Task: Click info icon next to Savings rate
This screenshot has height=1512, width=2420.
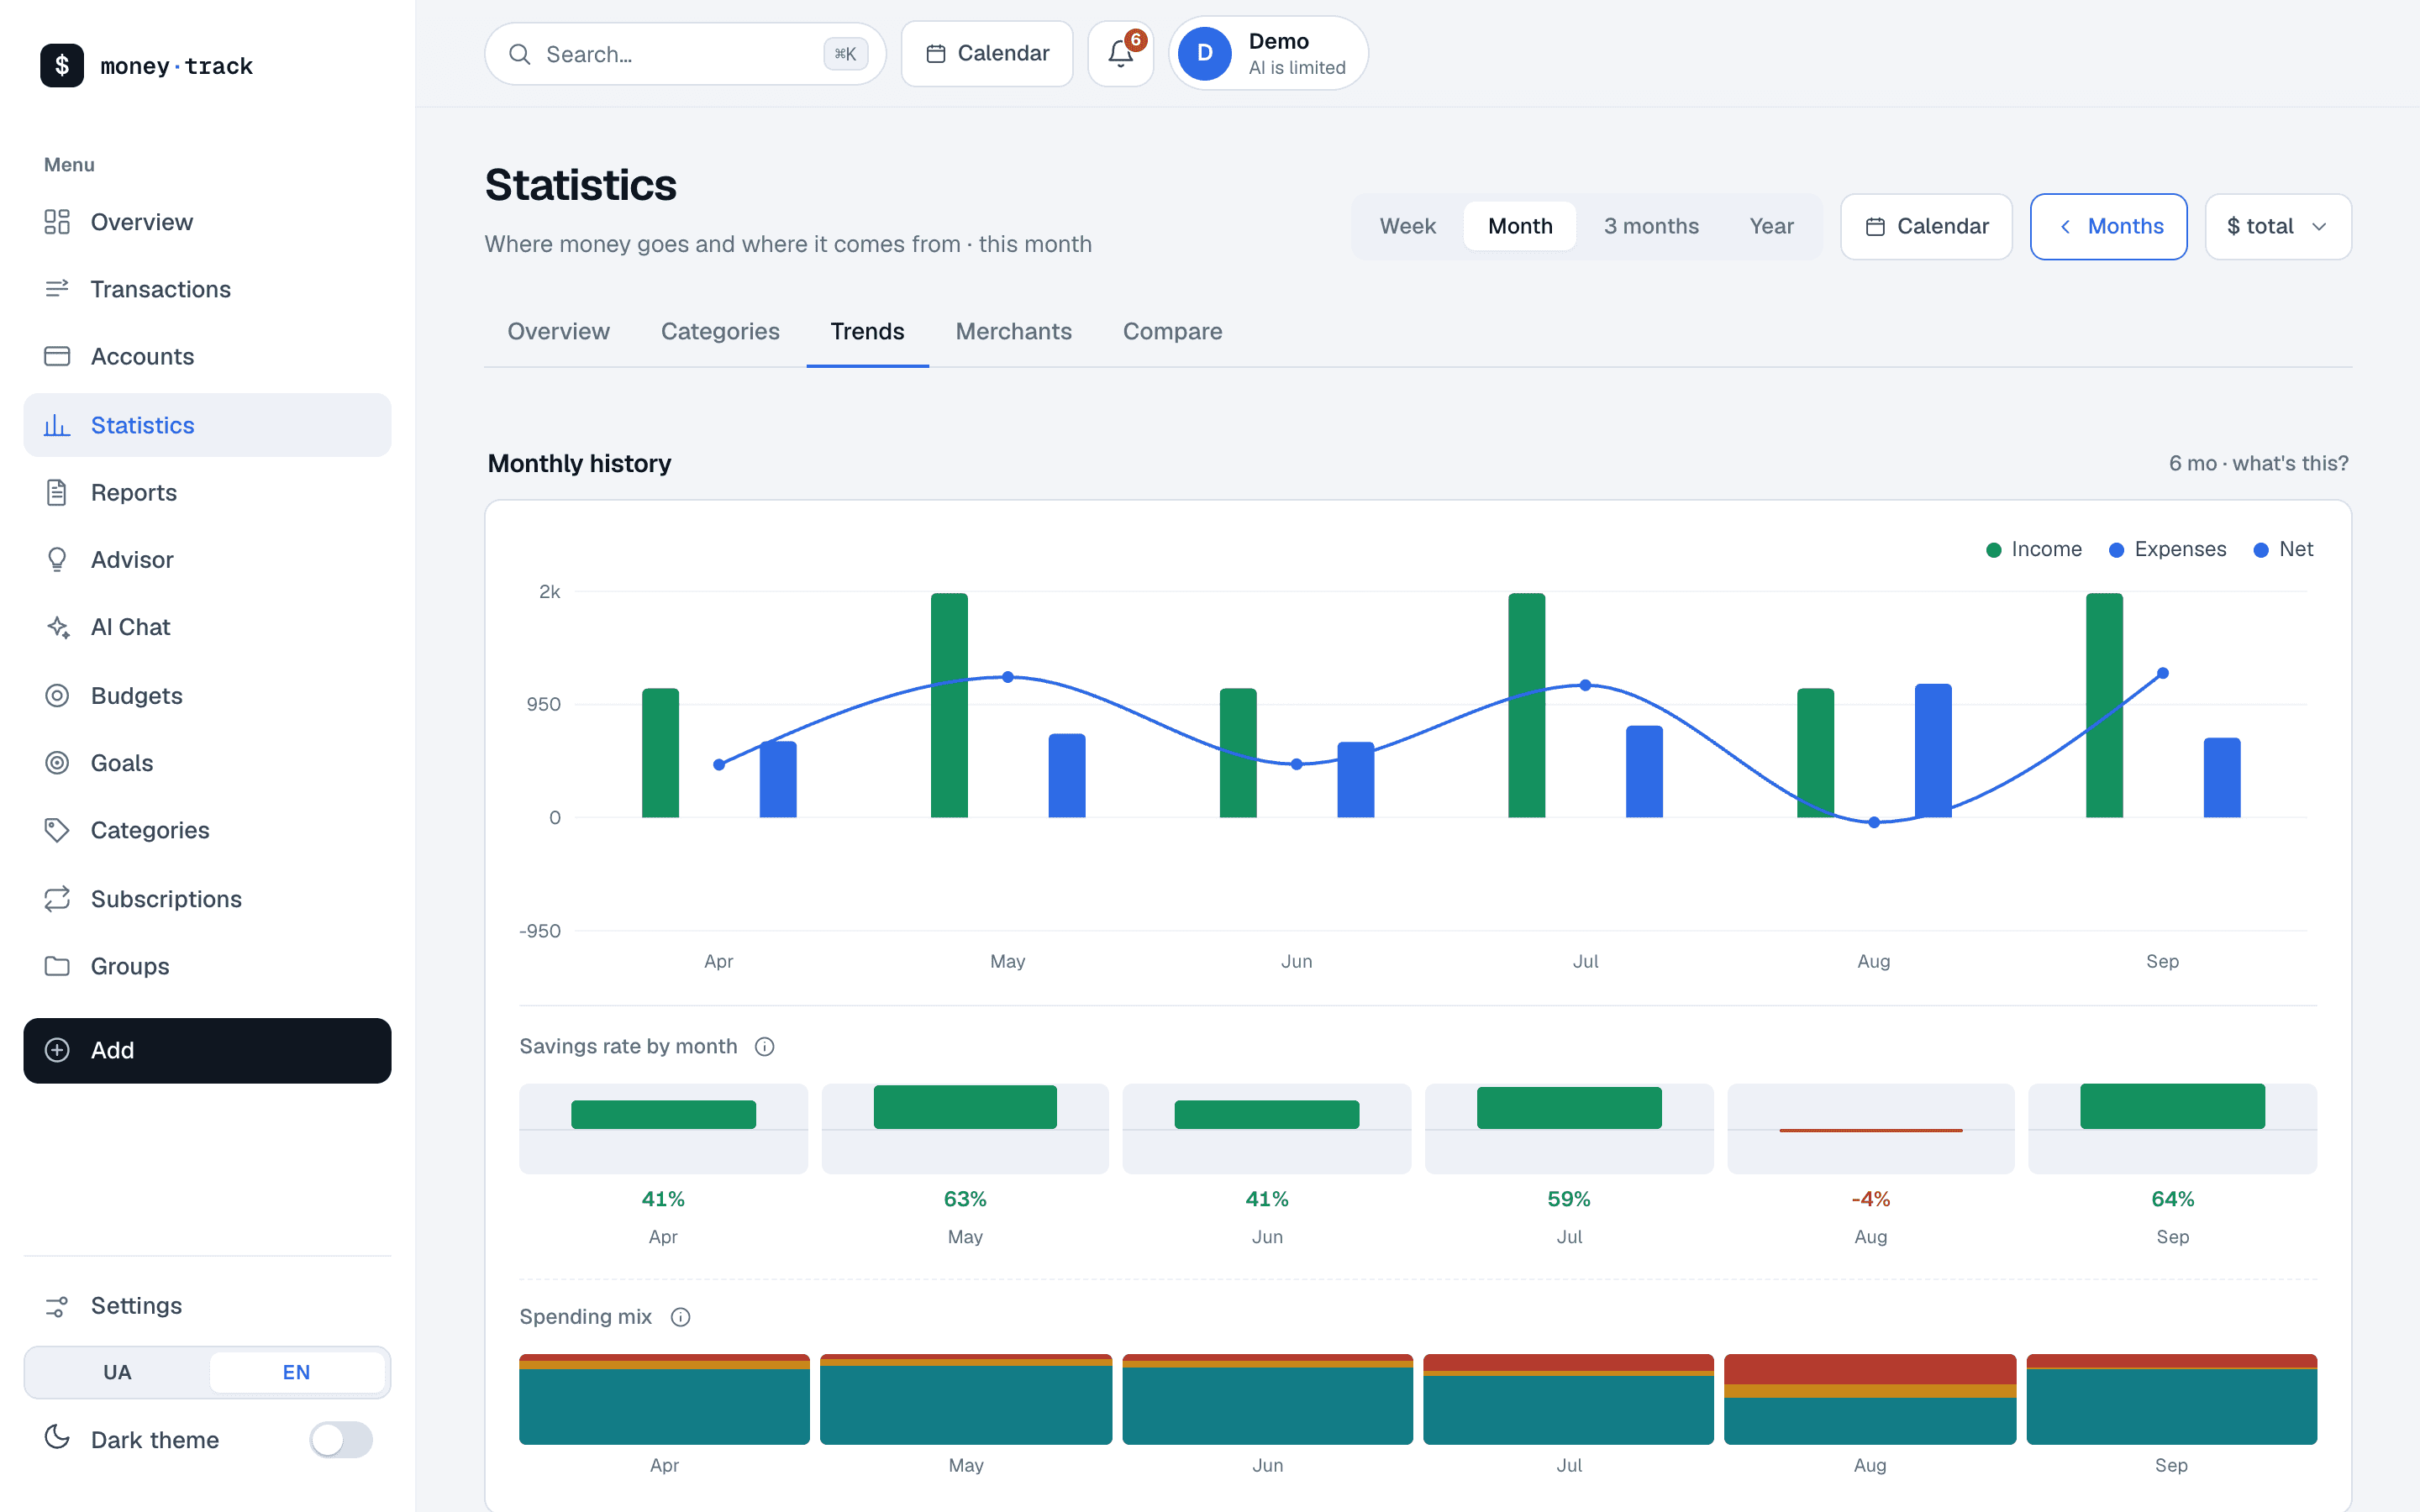Action: (765, 1046)
